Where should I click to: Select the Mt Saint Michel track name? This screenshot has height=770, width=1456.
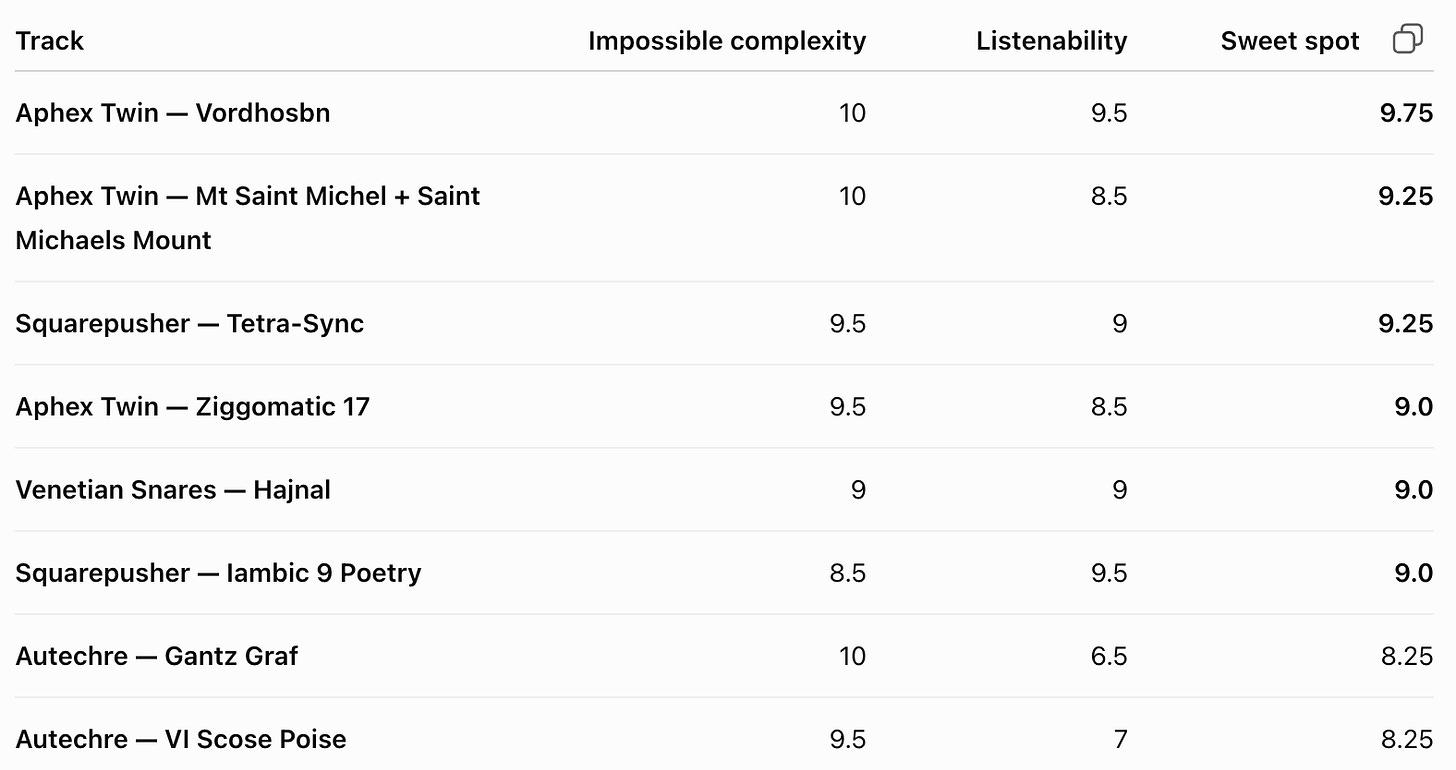[247, 218]
